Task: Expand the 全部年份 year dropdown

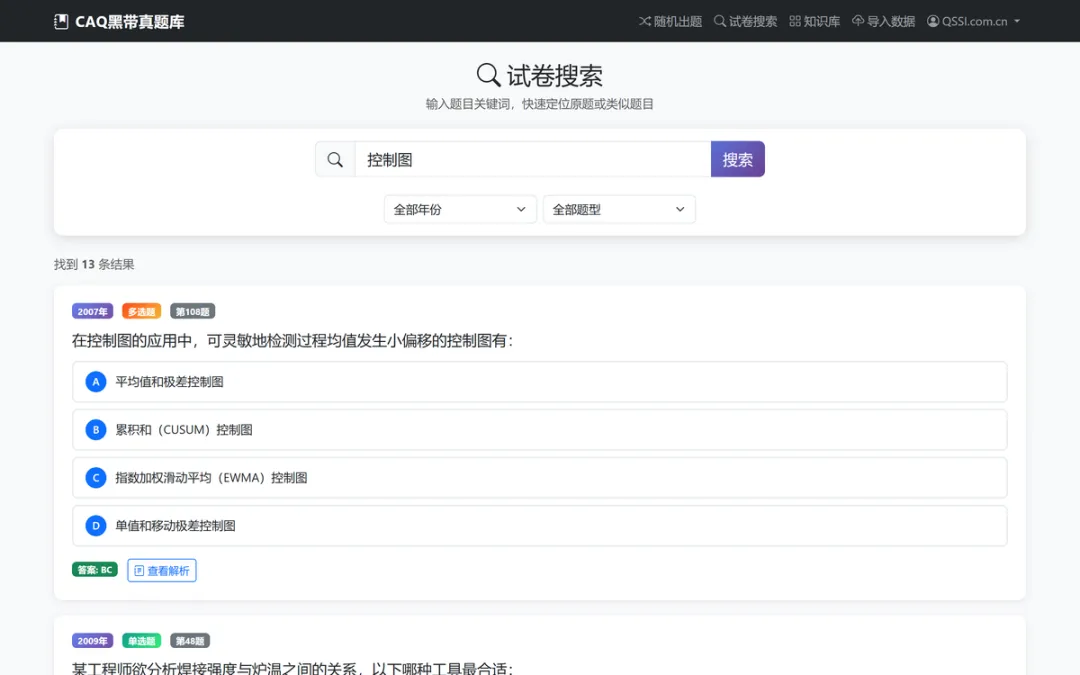Action: (460, 209)
